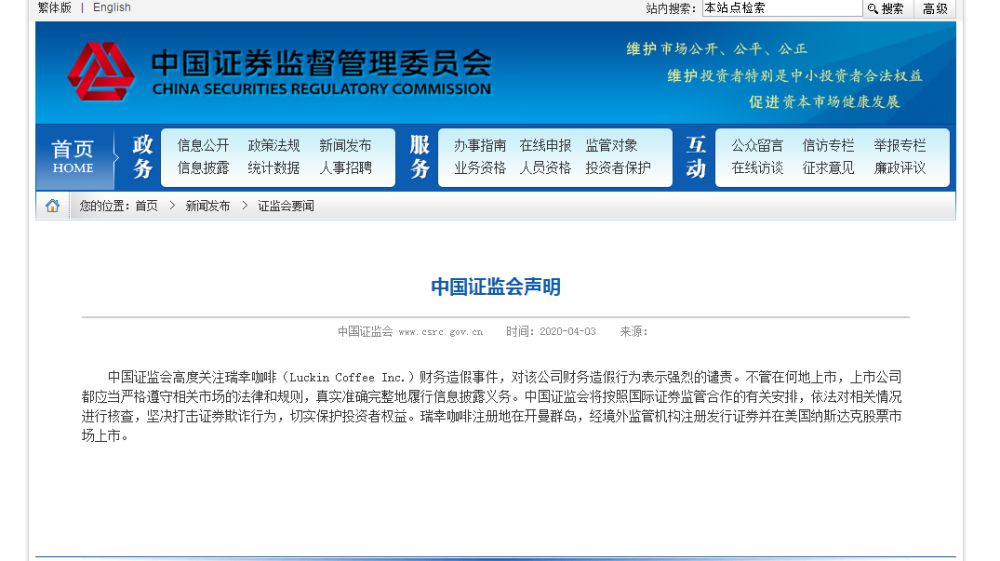The height and width of the screenshot is (561, 1000).
Task: Open 信息披露 menu item
Action: pos(203,168)
